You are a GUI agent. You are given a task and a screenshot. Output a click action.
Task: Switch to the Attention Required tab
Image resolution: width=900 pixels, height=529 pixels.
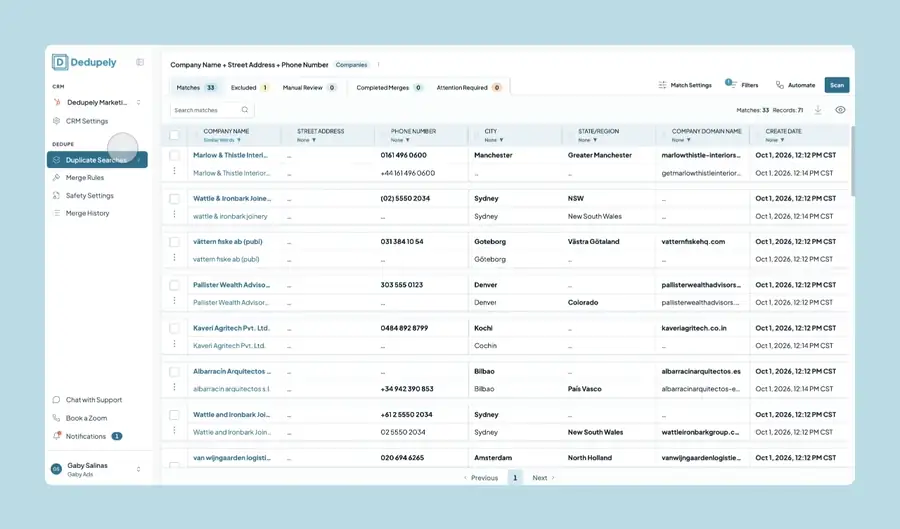coord(469,88)
